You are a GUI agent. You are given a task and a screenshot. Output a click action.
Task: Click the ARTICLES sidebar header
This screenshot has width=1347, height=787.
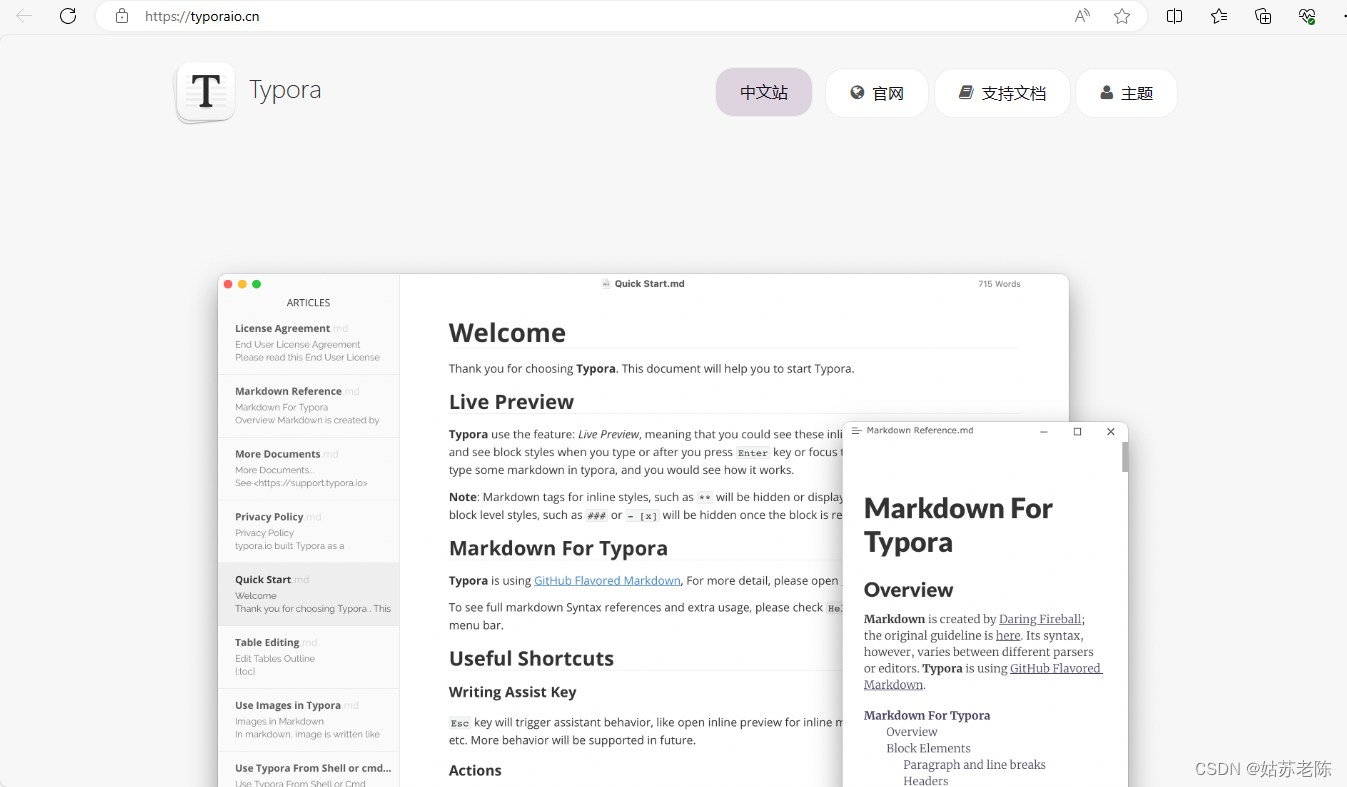pos(308,302)
